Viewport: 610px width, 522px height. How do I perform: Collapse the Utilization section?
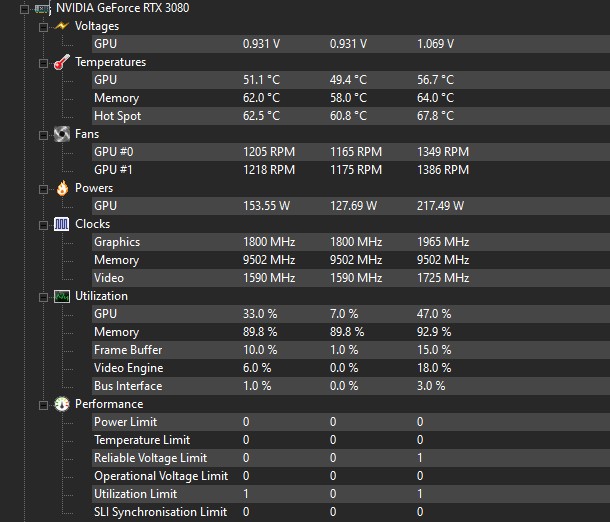click(x=43, y=297)
